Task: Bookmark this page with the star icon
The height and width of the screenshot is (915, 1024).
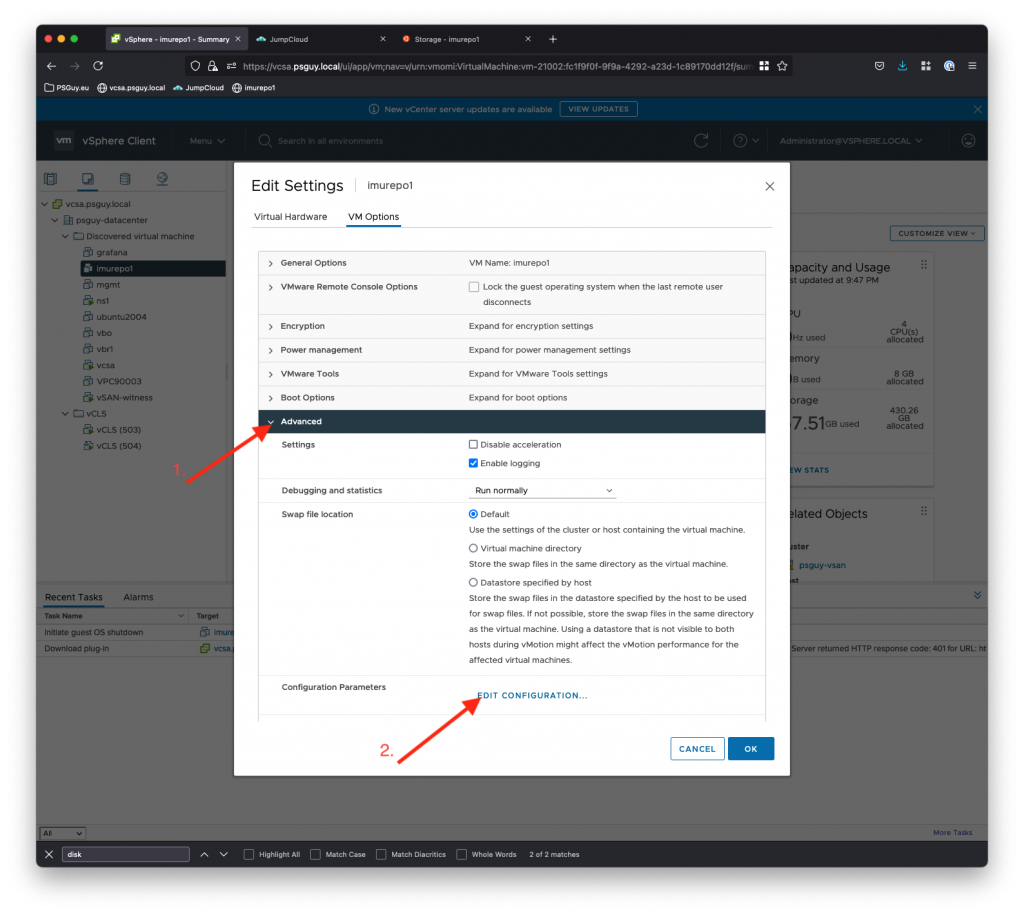Action: point(782,66)
